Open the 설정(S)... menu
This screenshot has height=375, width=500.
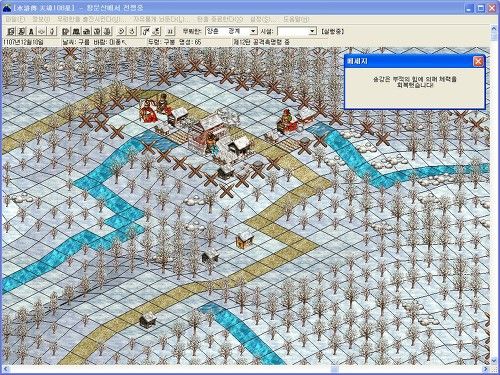(263, 19)
